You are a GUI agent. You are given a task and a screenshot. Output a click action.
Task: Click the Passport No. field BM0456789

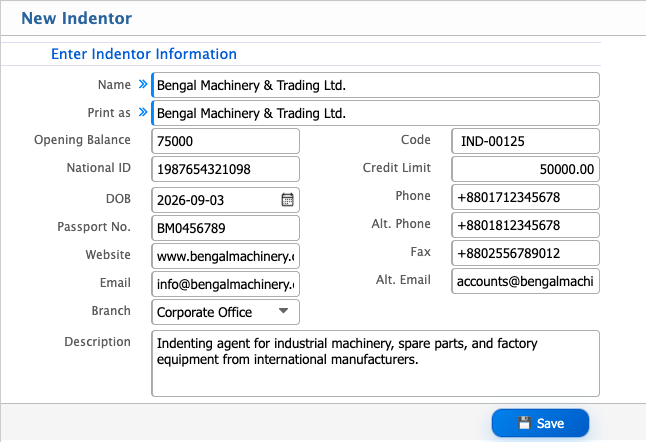coord(225,228)
